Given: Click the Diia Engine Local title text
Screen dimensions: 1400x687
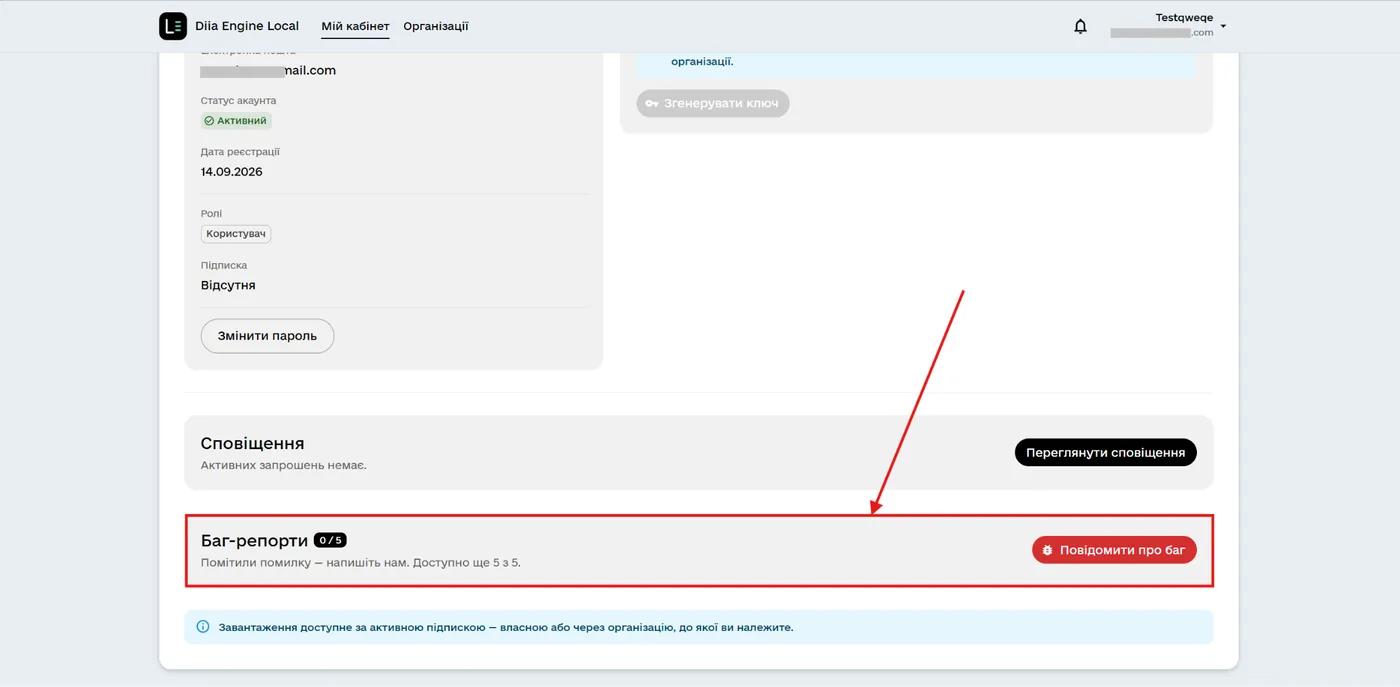Looking at the screenshot, I should (x=248, y=26).
